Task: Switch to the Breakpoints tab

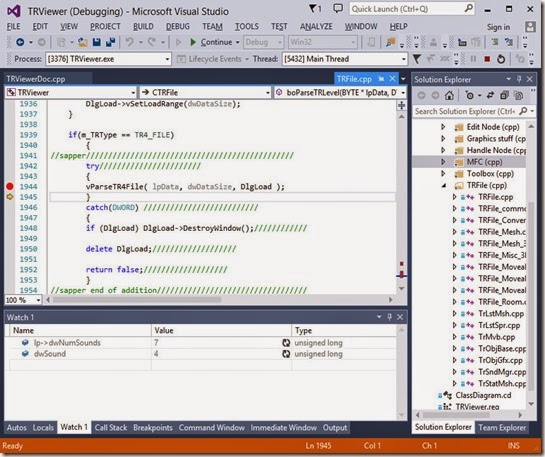Action: point(153,428)
